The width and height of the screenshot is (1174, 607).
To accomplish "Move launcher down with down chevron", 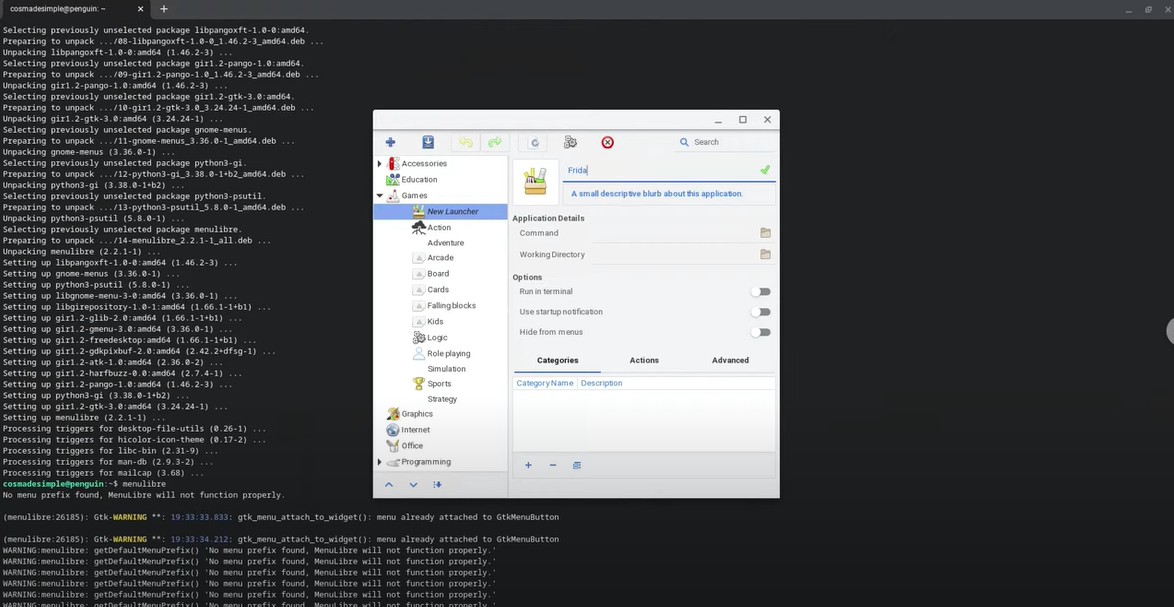I will [x=413, y=485].
